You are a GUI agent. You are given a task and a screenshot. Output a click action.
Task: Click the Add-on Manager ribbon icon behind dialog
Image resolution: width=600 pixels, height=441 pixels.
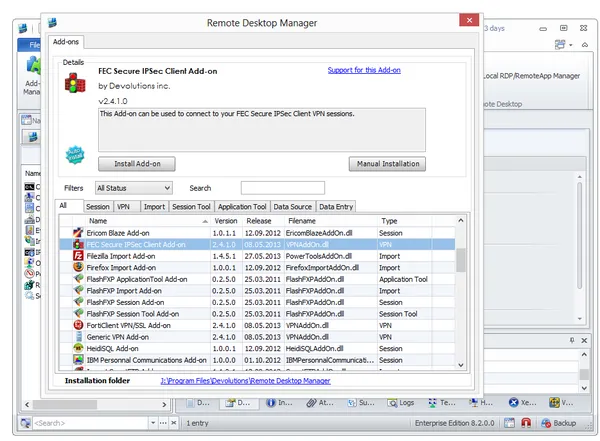coord(33,65)
